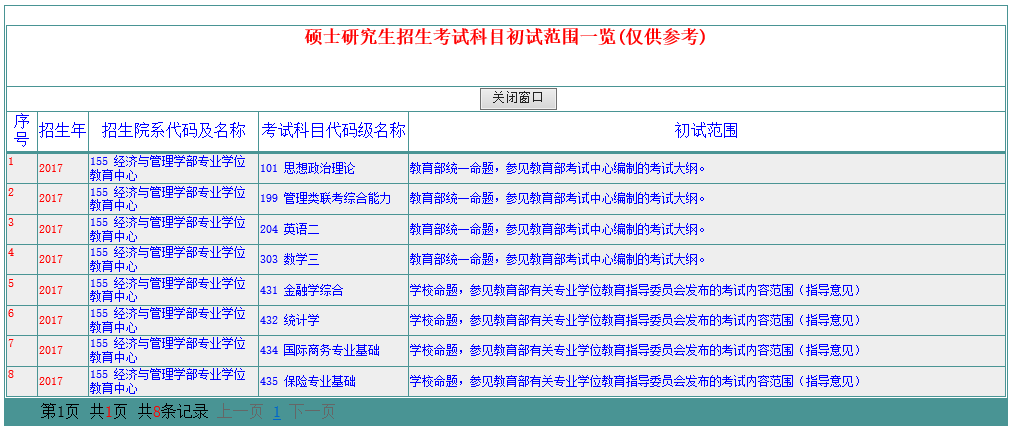This screenshot has width=1011, height=430.
Task: Select the 序号 column header
Action: tap(21, 130)
